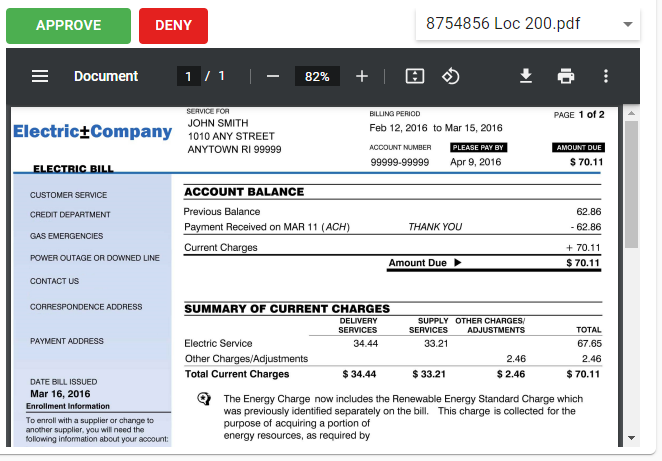The height and width of the screenshot is (461, 662).
Task: Rotate the document counterclockwise
Action: [x=450, y=76]
